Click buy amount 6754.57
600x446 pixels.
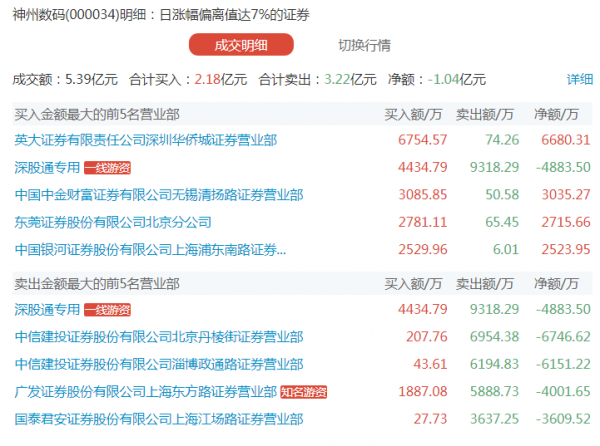point(422,140)
